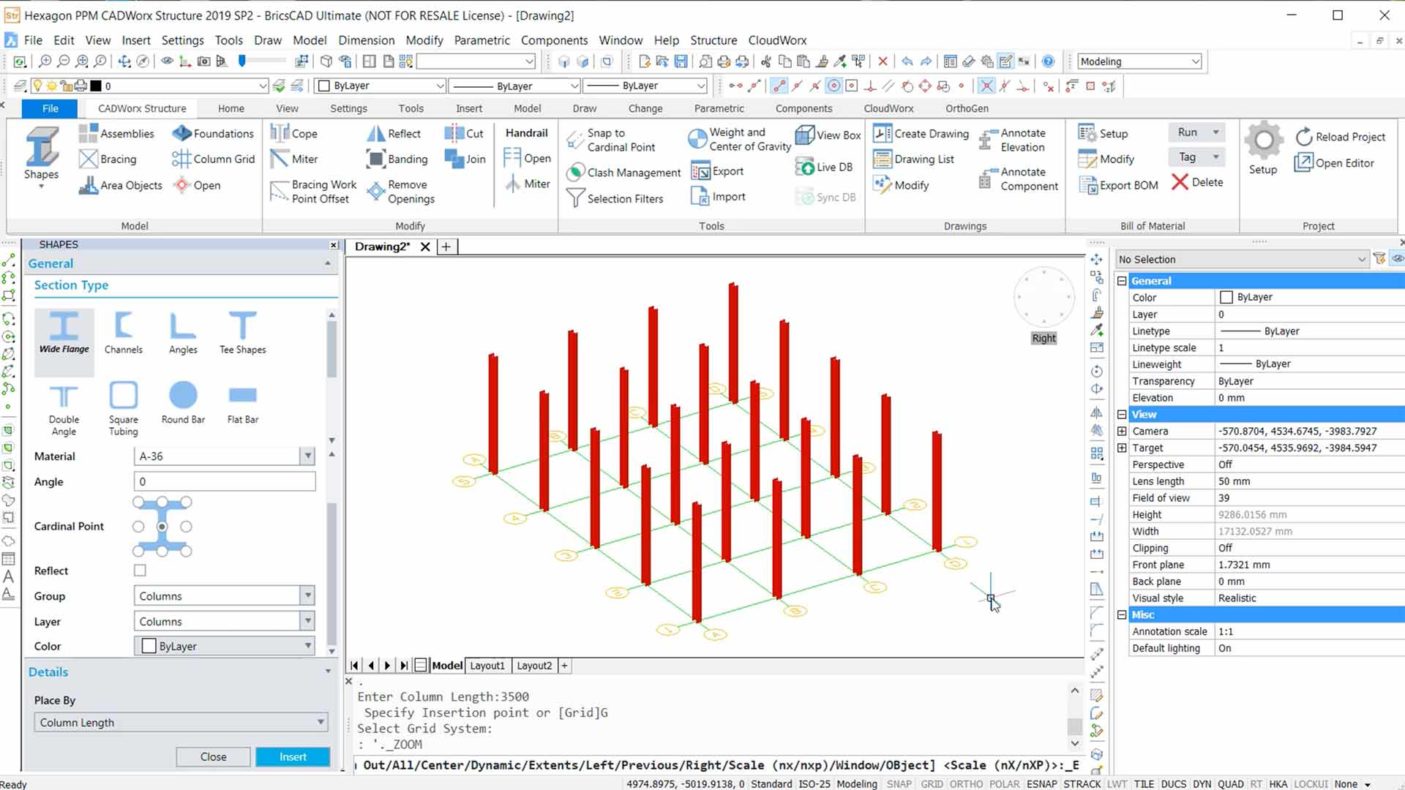Screen dimensions: 1405x790
Task: Toggle ORTHO mode in status bar
Action: (x=966, y=784)
